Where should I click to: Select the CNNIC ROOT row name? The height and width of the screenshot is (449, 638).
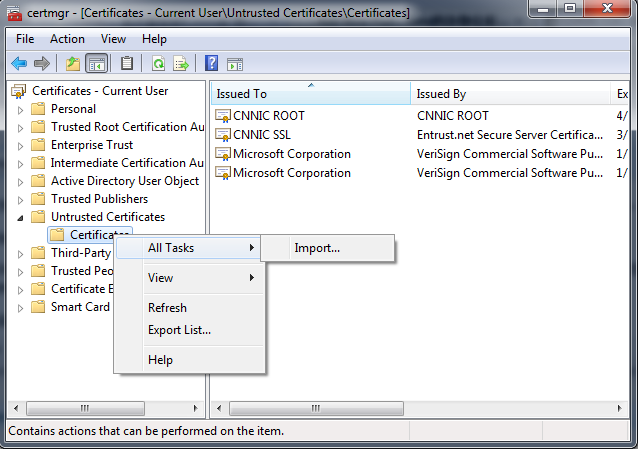point(269,116)
